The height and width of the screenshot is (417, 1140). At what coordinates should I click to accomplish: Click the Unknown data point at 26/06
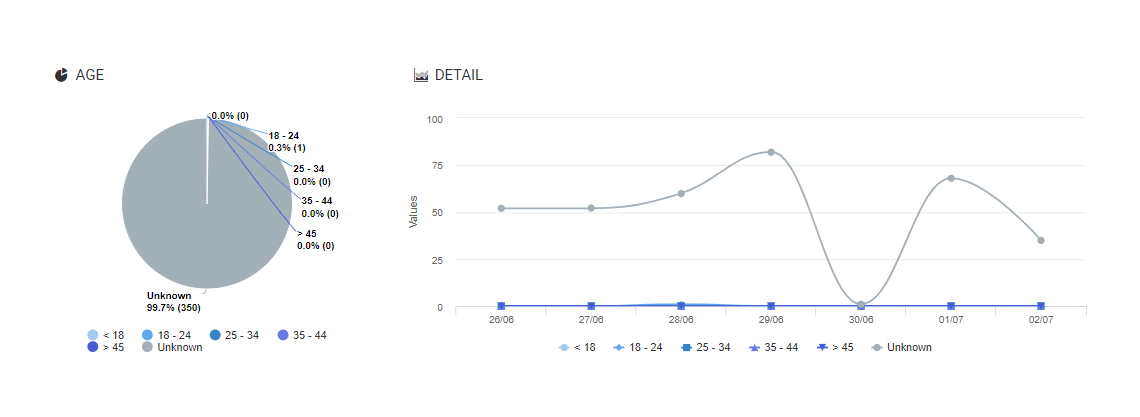[x=501, y=208]
